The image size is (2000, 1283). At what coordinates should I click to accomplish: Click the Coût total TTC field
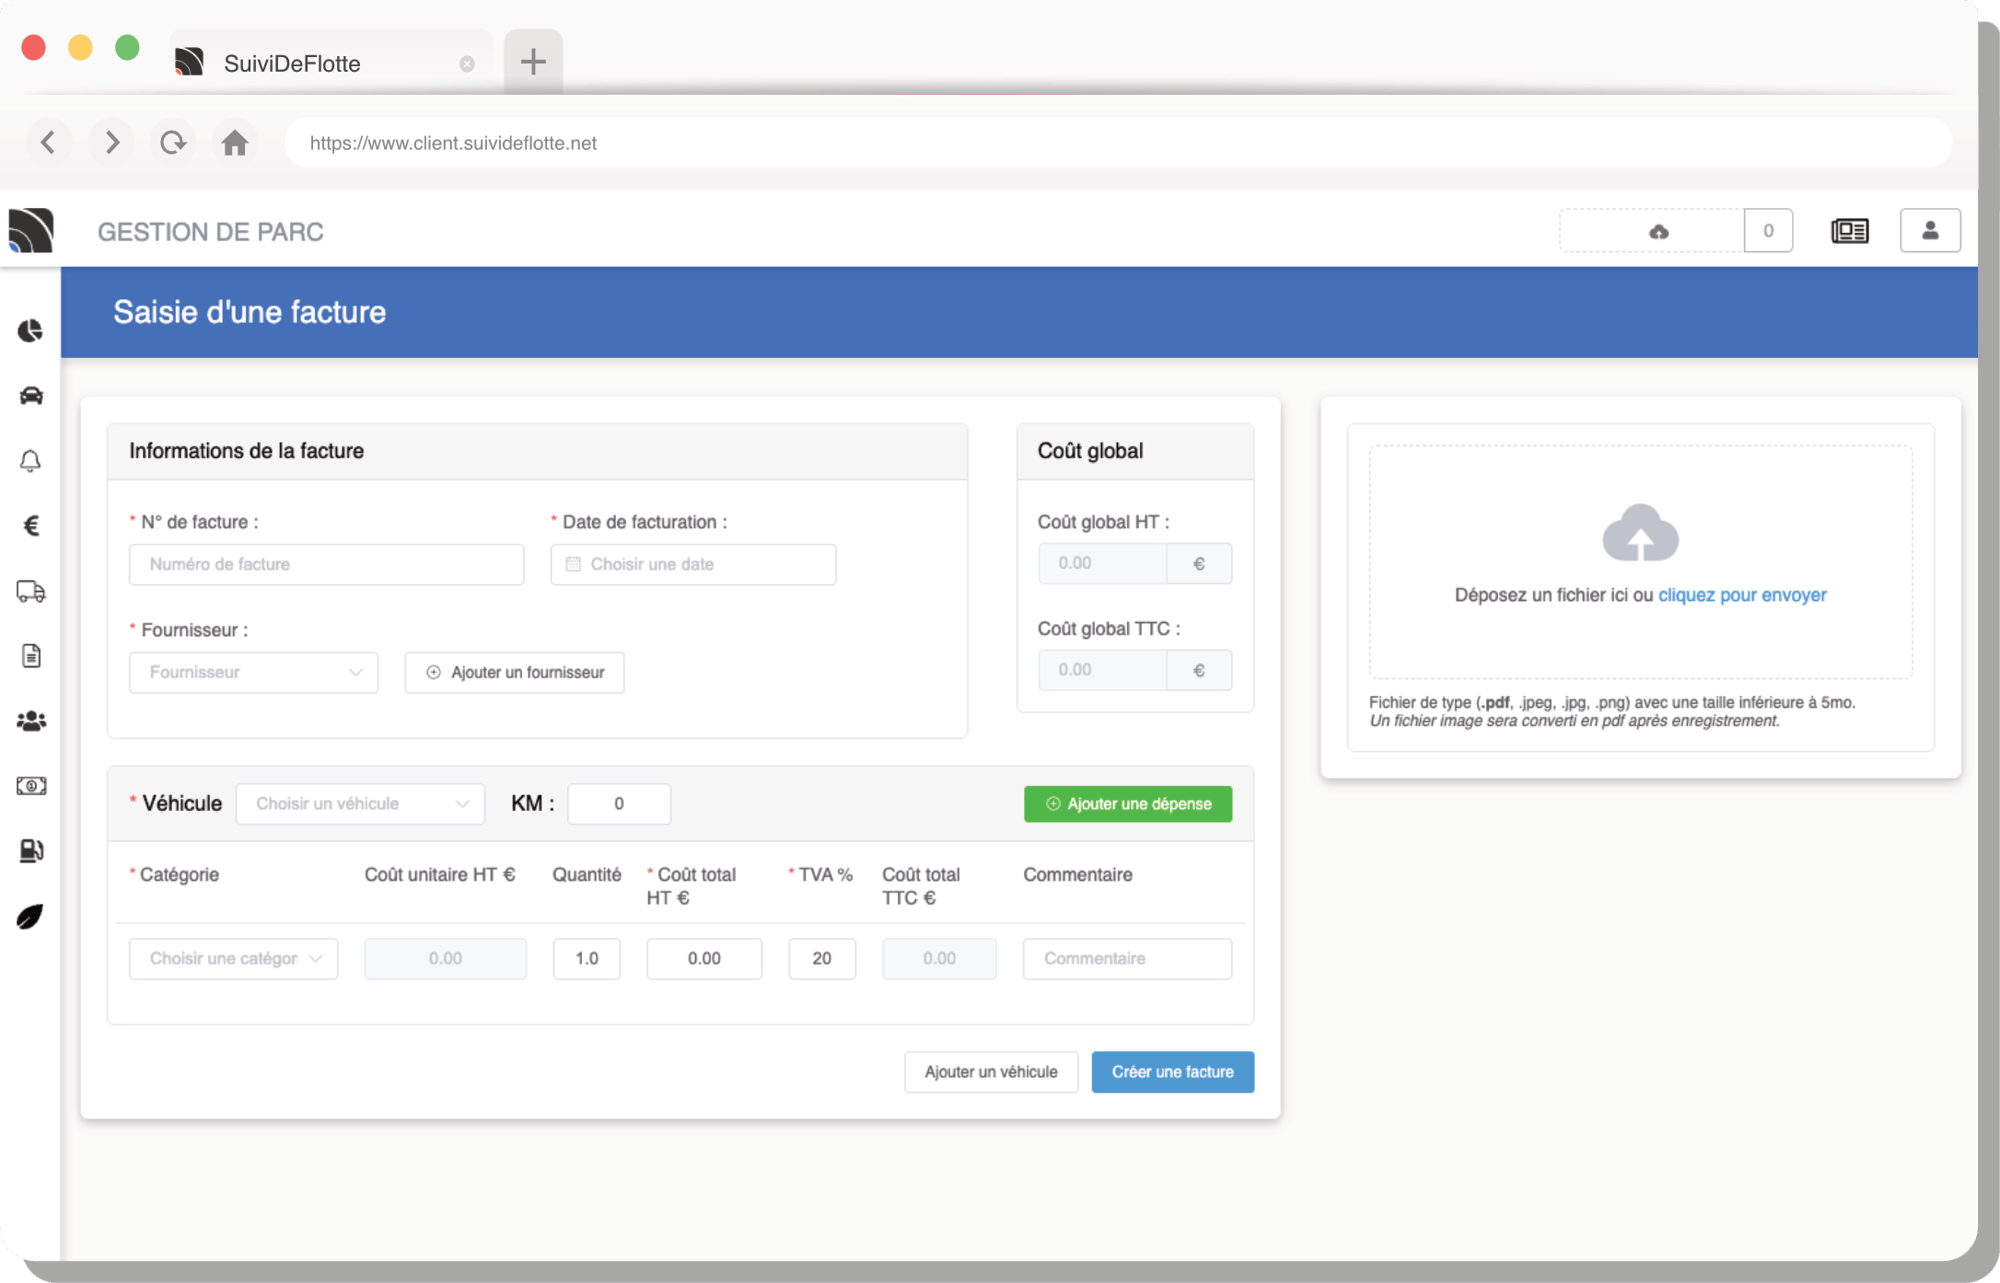click(939, 958)
